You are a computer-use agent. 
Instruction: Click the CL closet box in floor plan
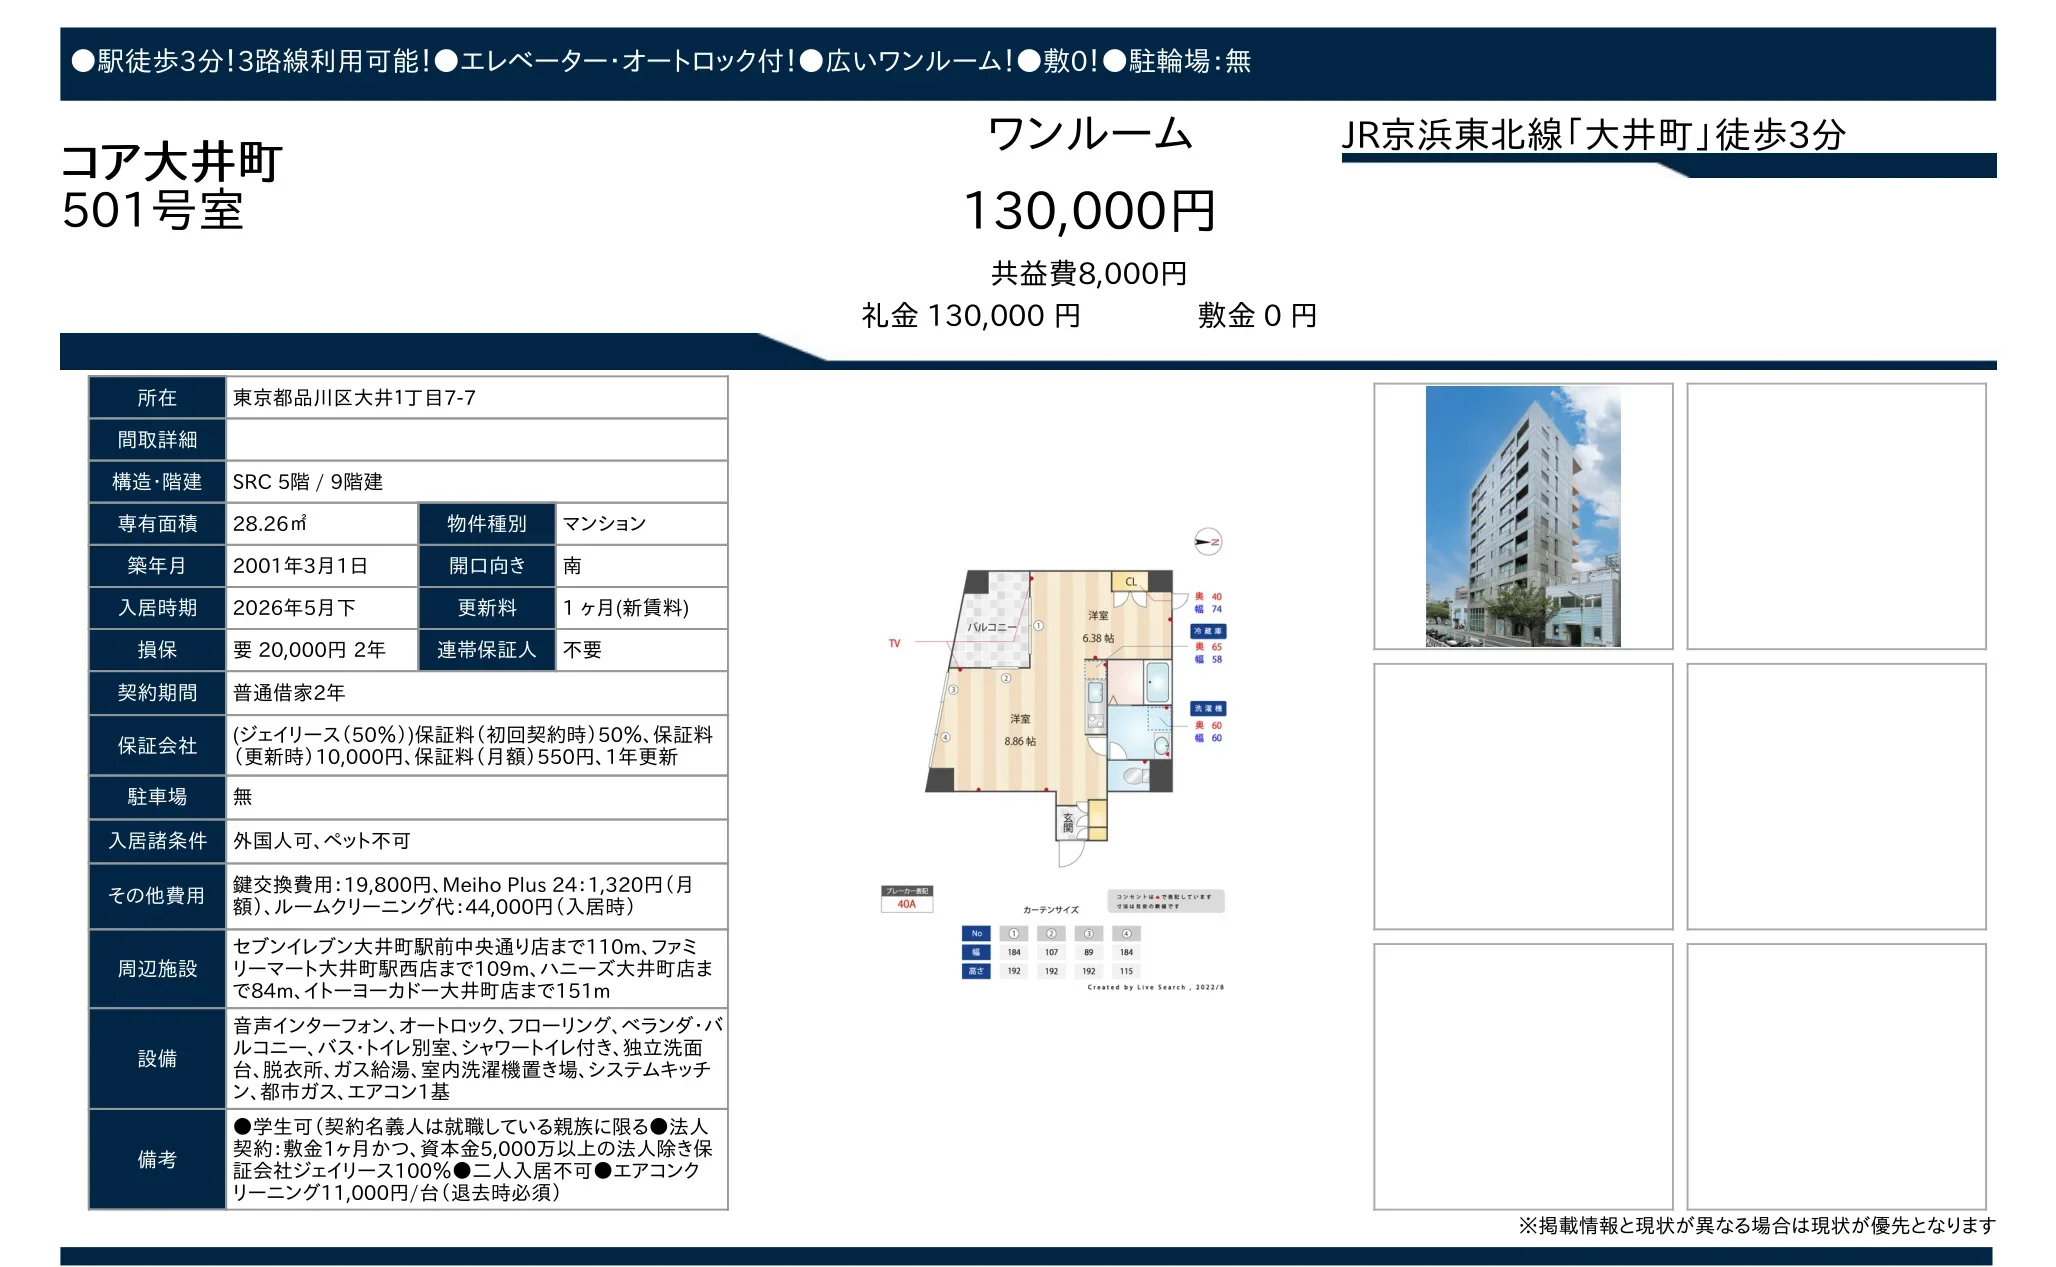coord(1130,582)
